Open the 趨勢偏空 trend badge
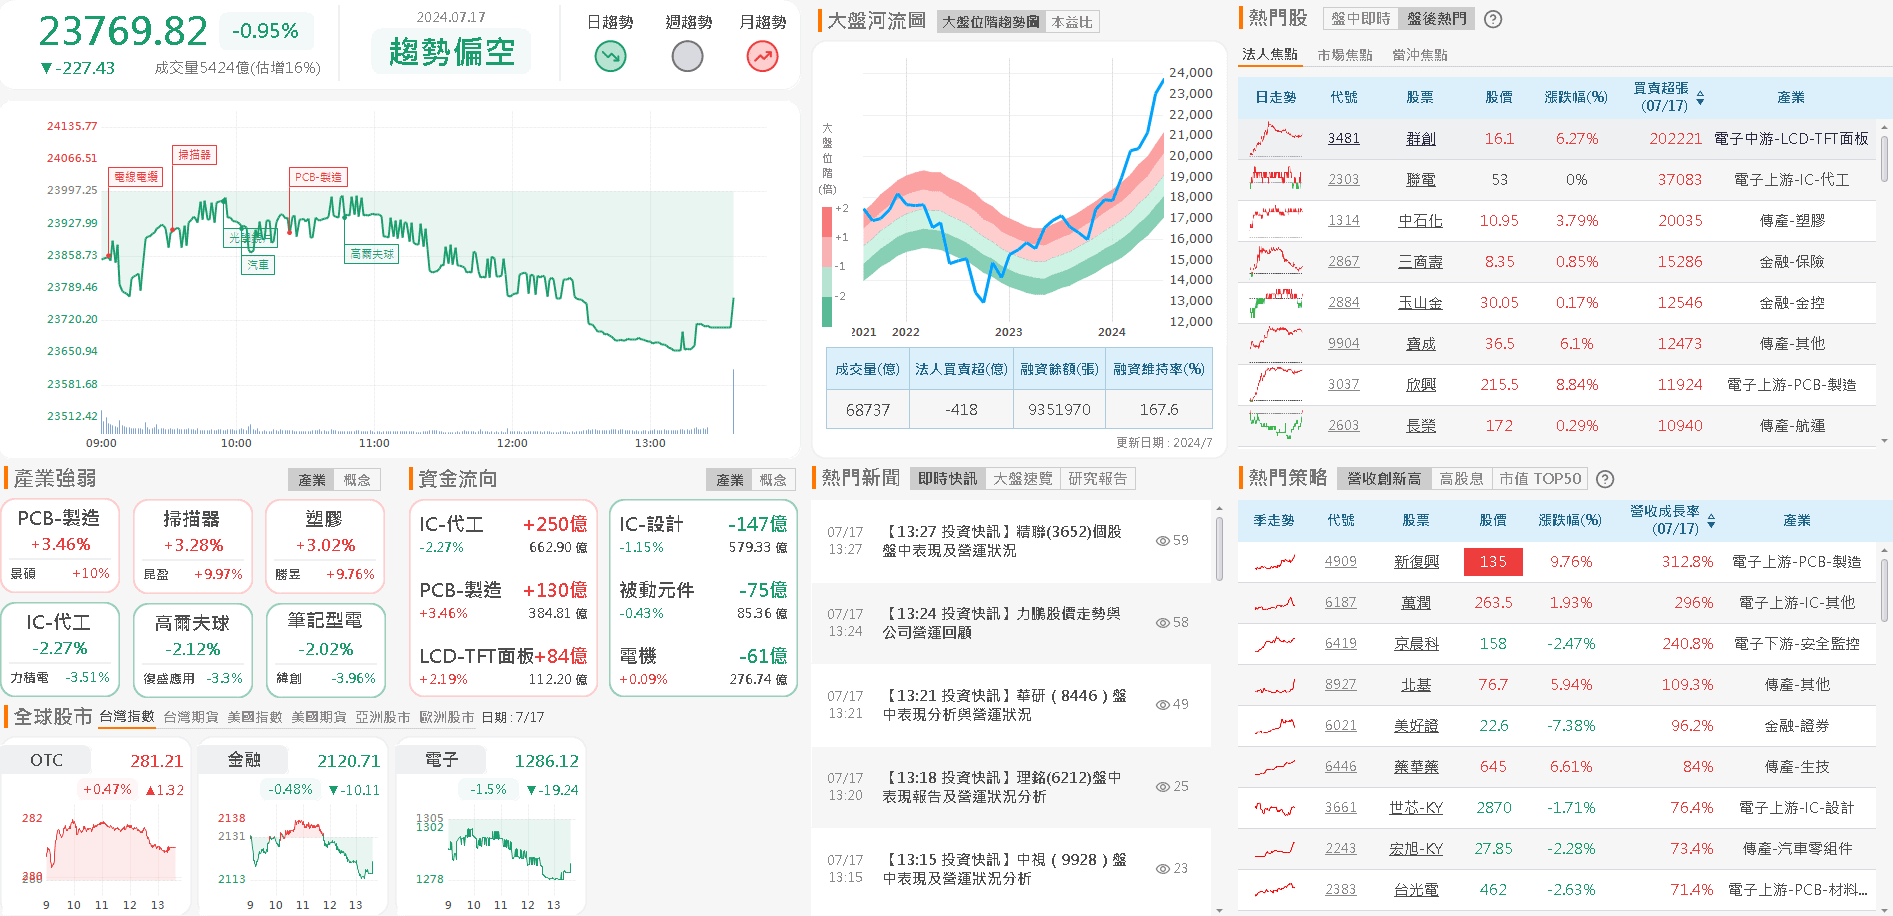The width and height of the screenshot is (1893, 916). coord(452,51)
